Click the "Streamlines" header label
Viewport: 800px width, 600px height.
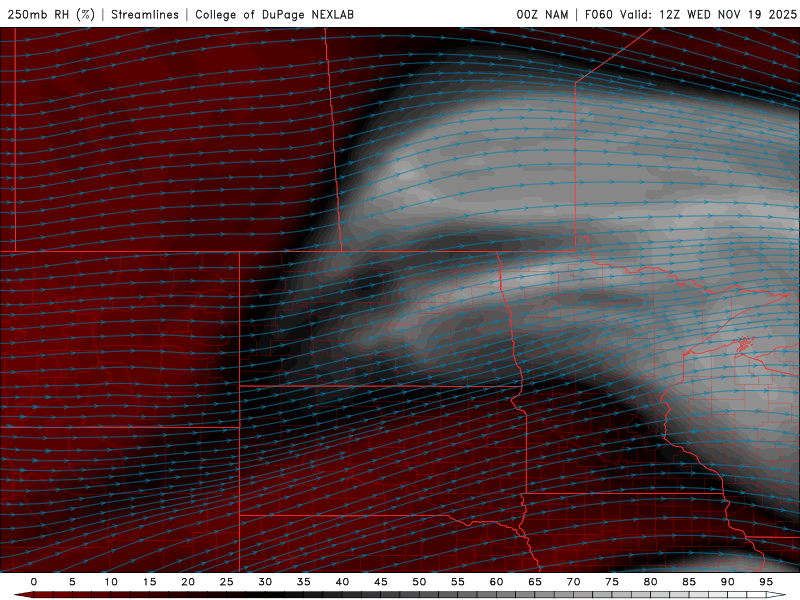coord(145,14)
